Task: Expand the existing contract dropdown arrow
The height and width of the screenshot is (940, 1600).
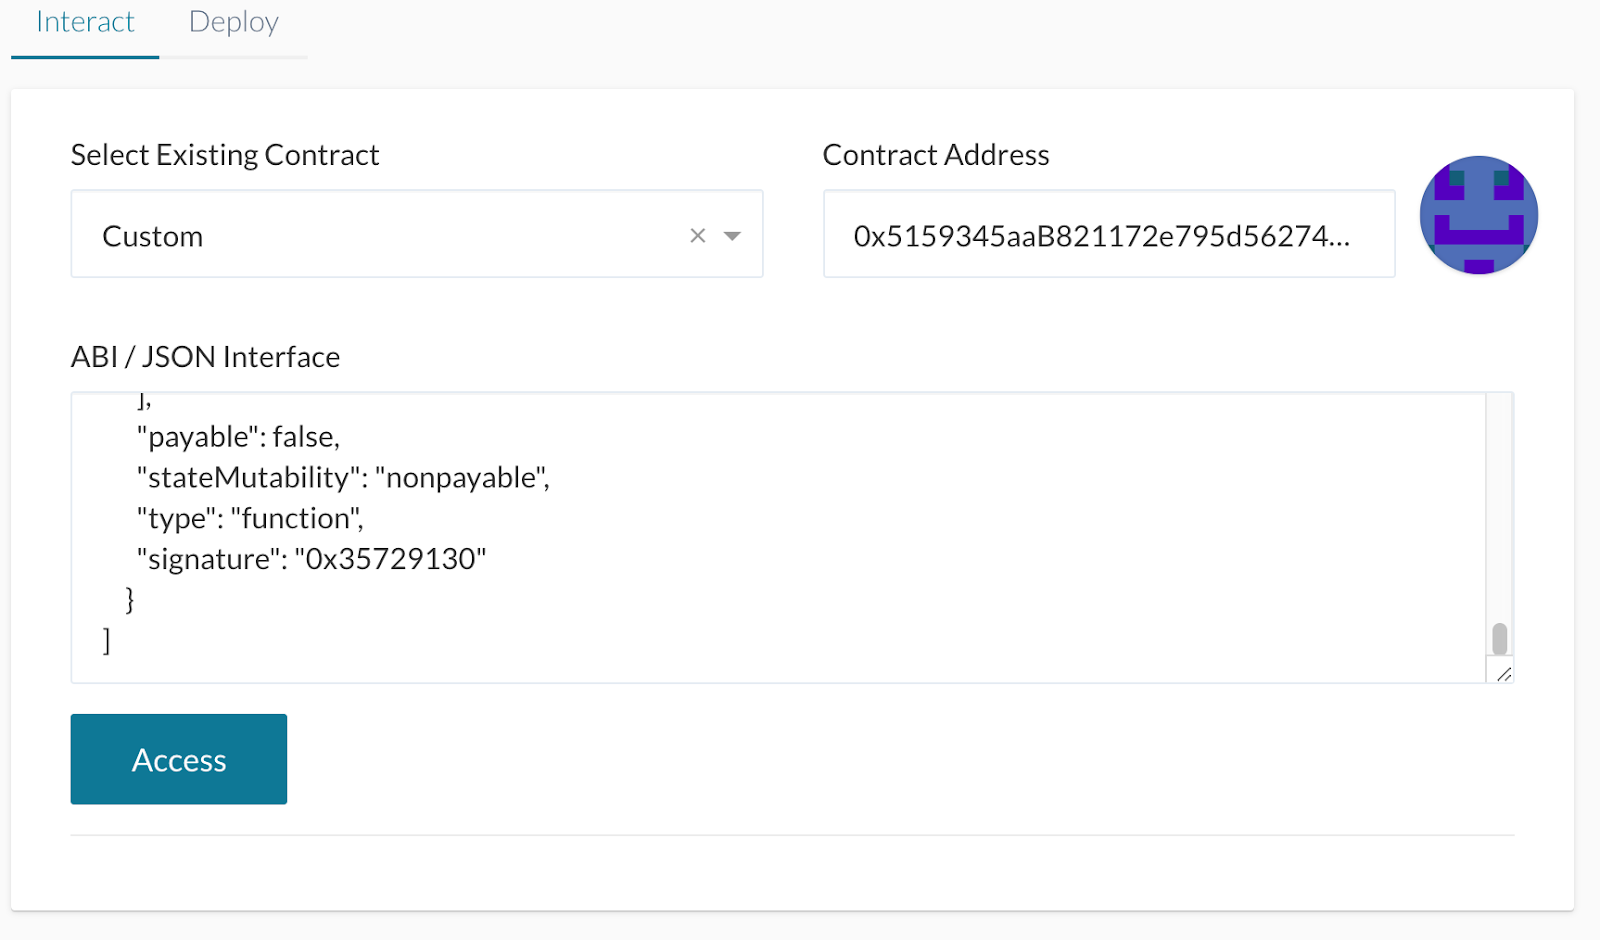Action: [x=733, y=236]
